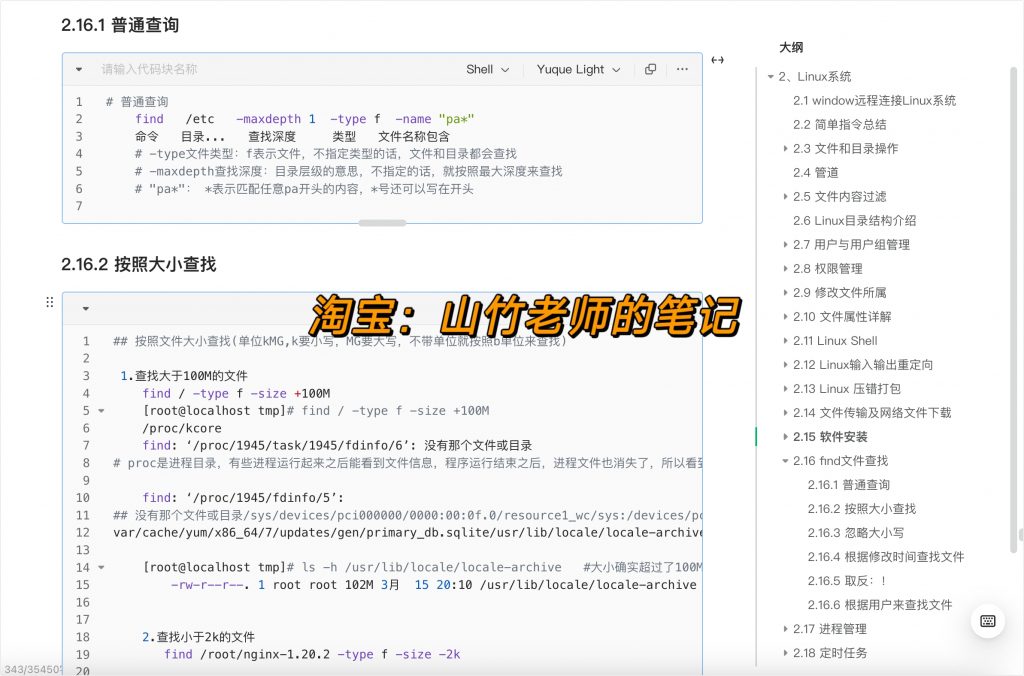Screen dimensions: 1024x676
Task: Open the keyboard shortcut icon at bottom right
Action: pos(988,621)
